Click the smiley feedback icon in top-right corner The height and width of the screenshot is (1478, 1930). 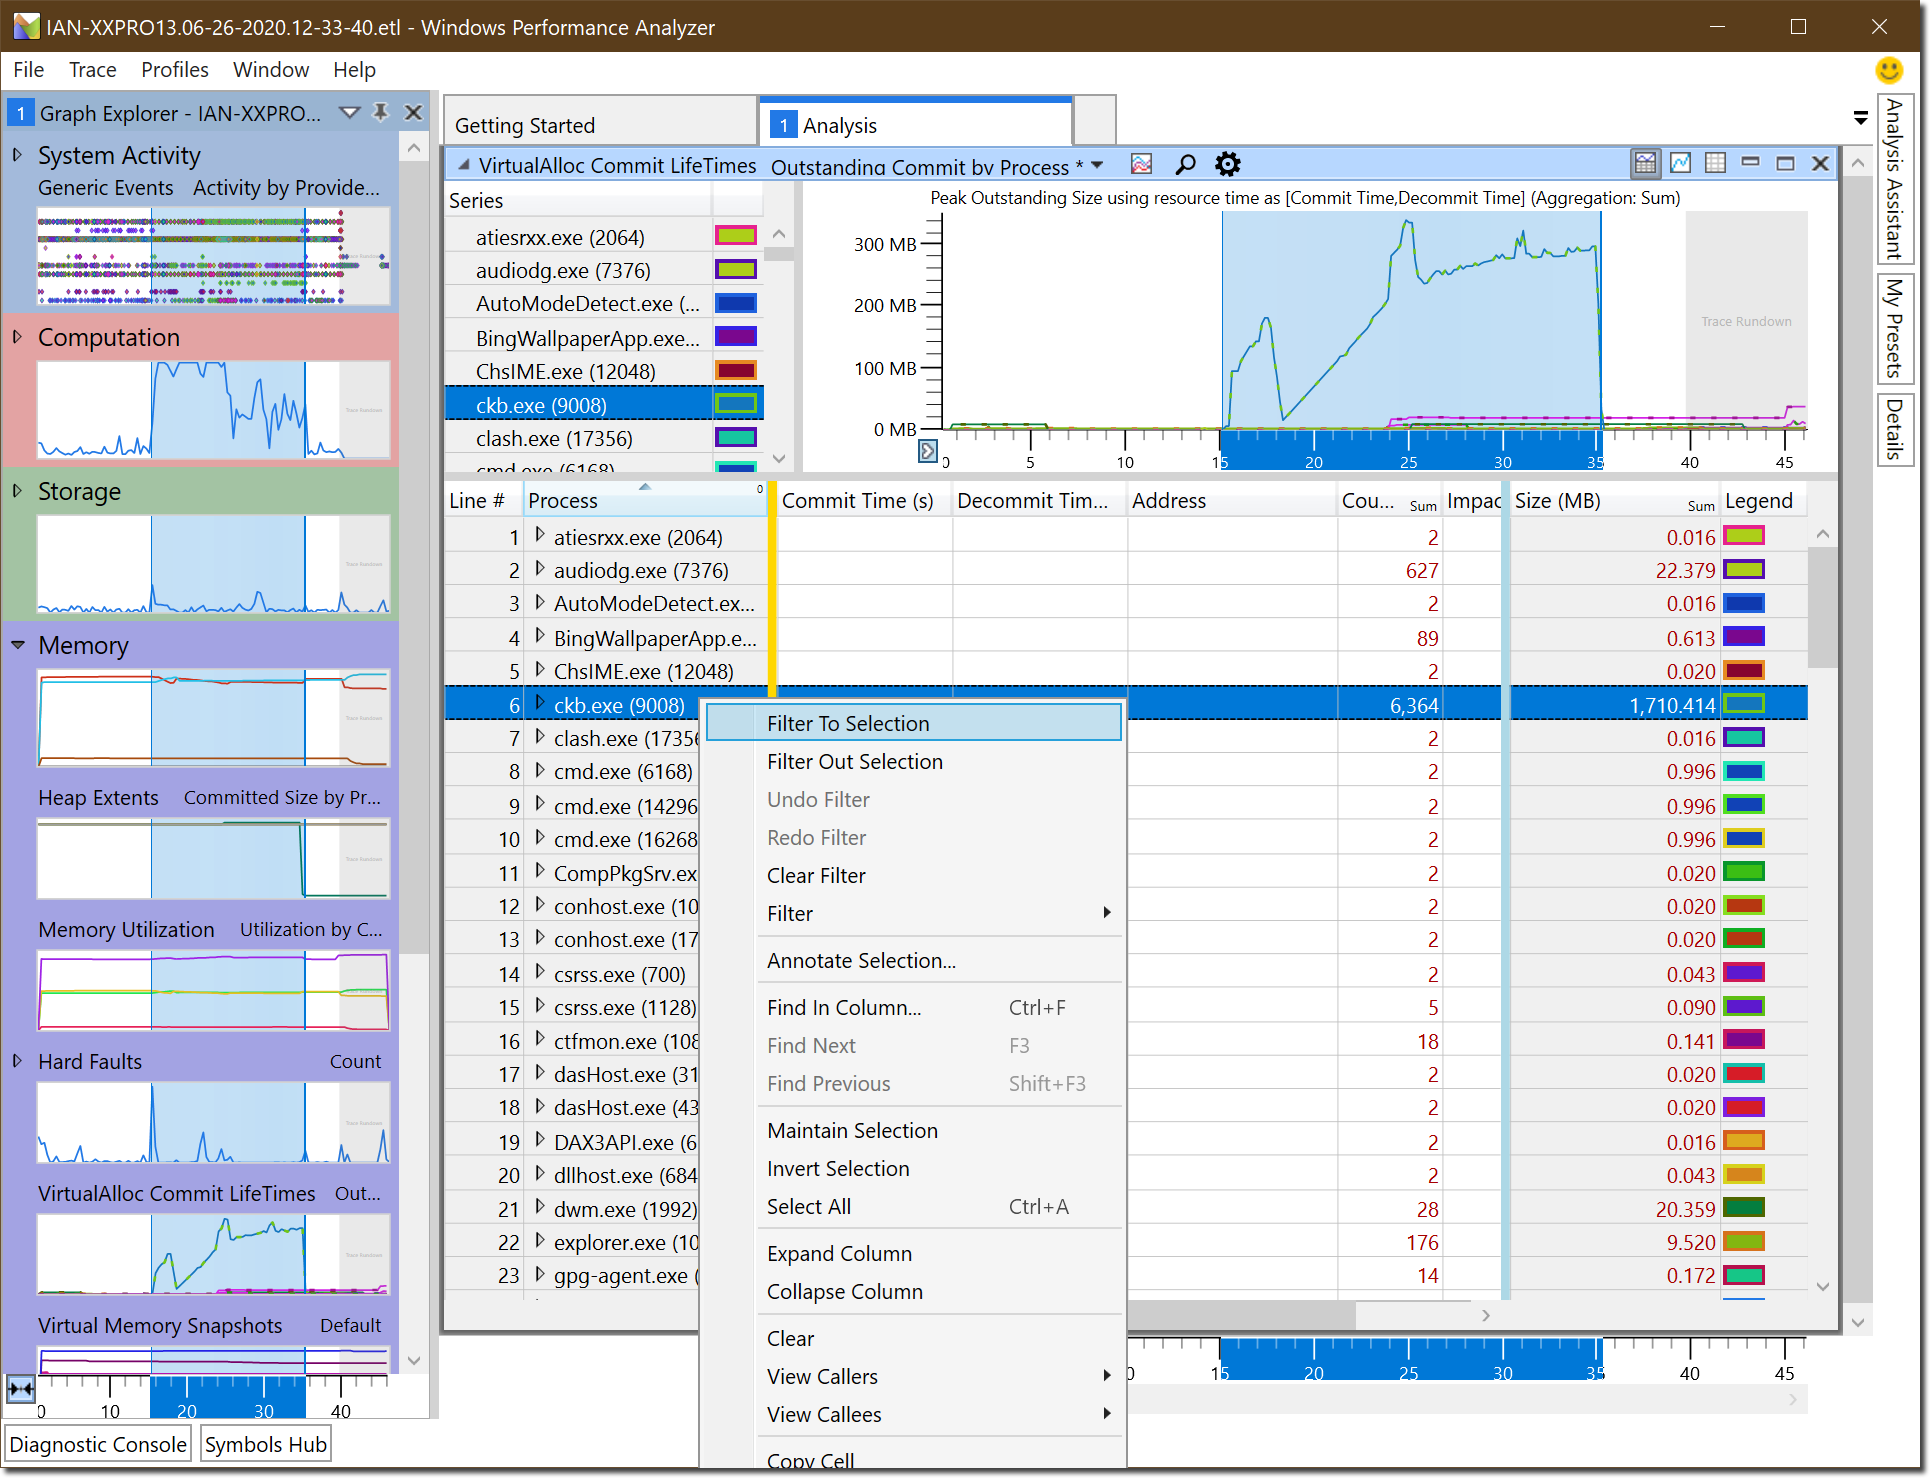tap(1888, 70)
